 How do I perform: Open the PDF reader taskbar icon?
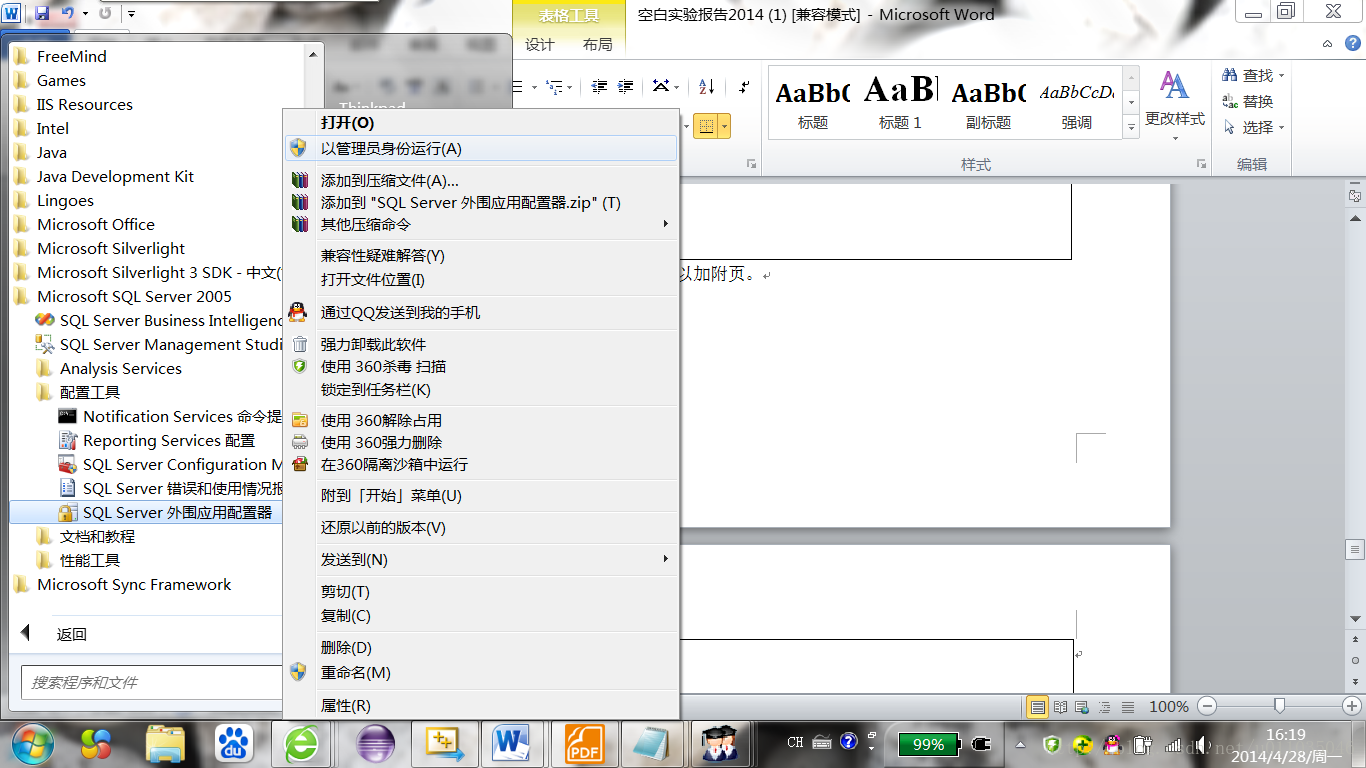584,743
